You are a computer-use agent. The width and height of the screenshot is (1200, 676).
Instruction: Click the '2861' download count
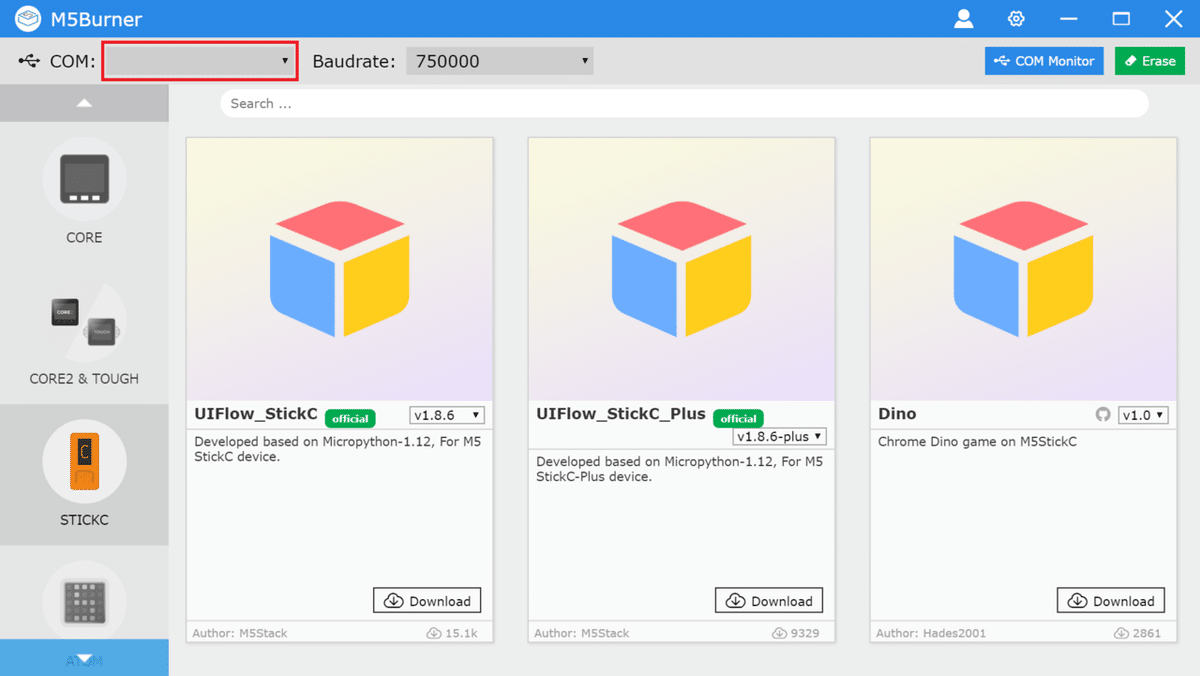coord(1147,633)
